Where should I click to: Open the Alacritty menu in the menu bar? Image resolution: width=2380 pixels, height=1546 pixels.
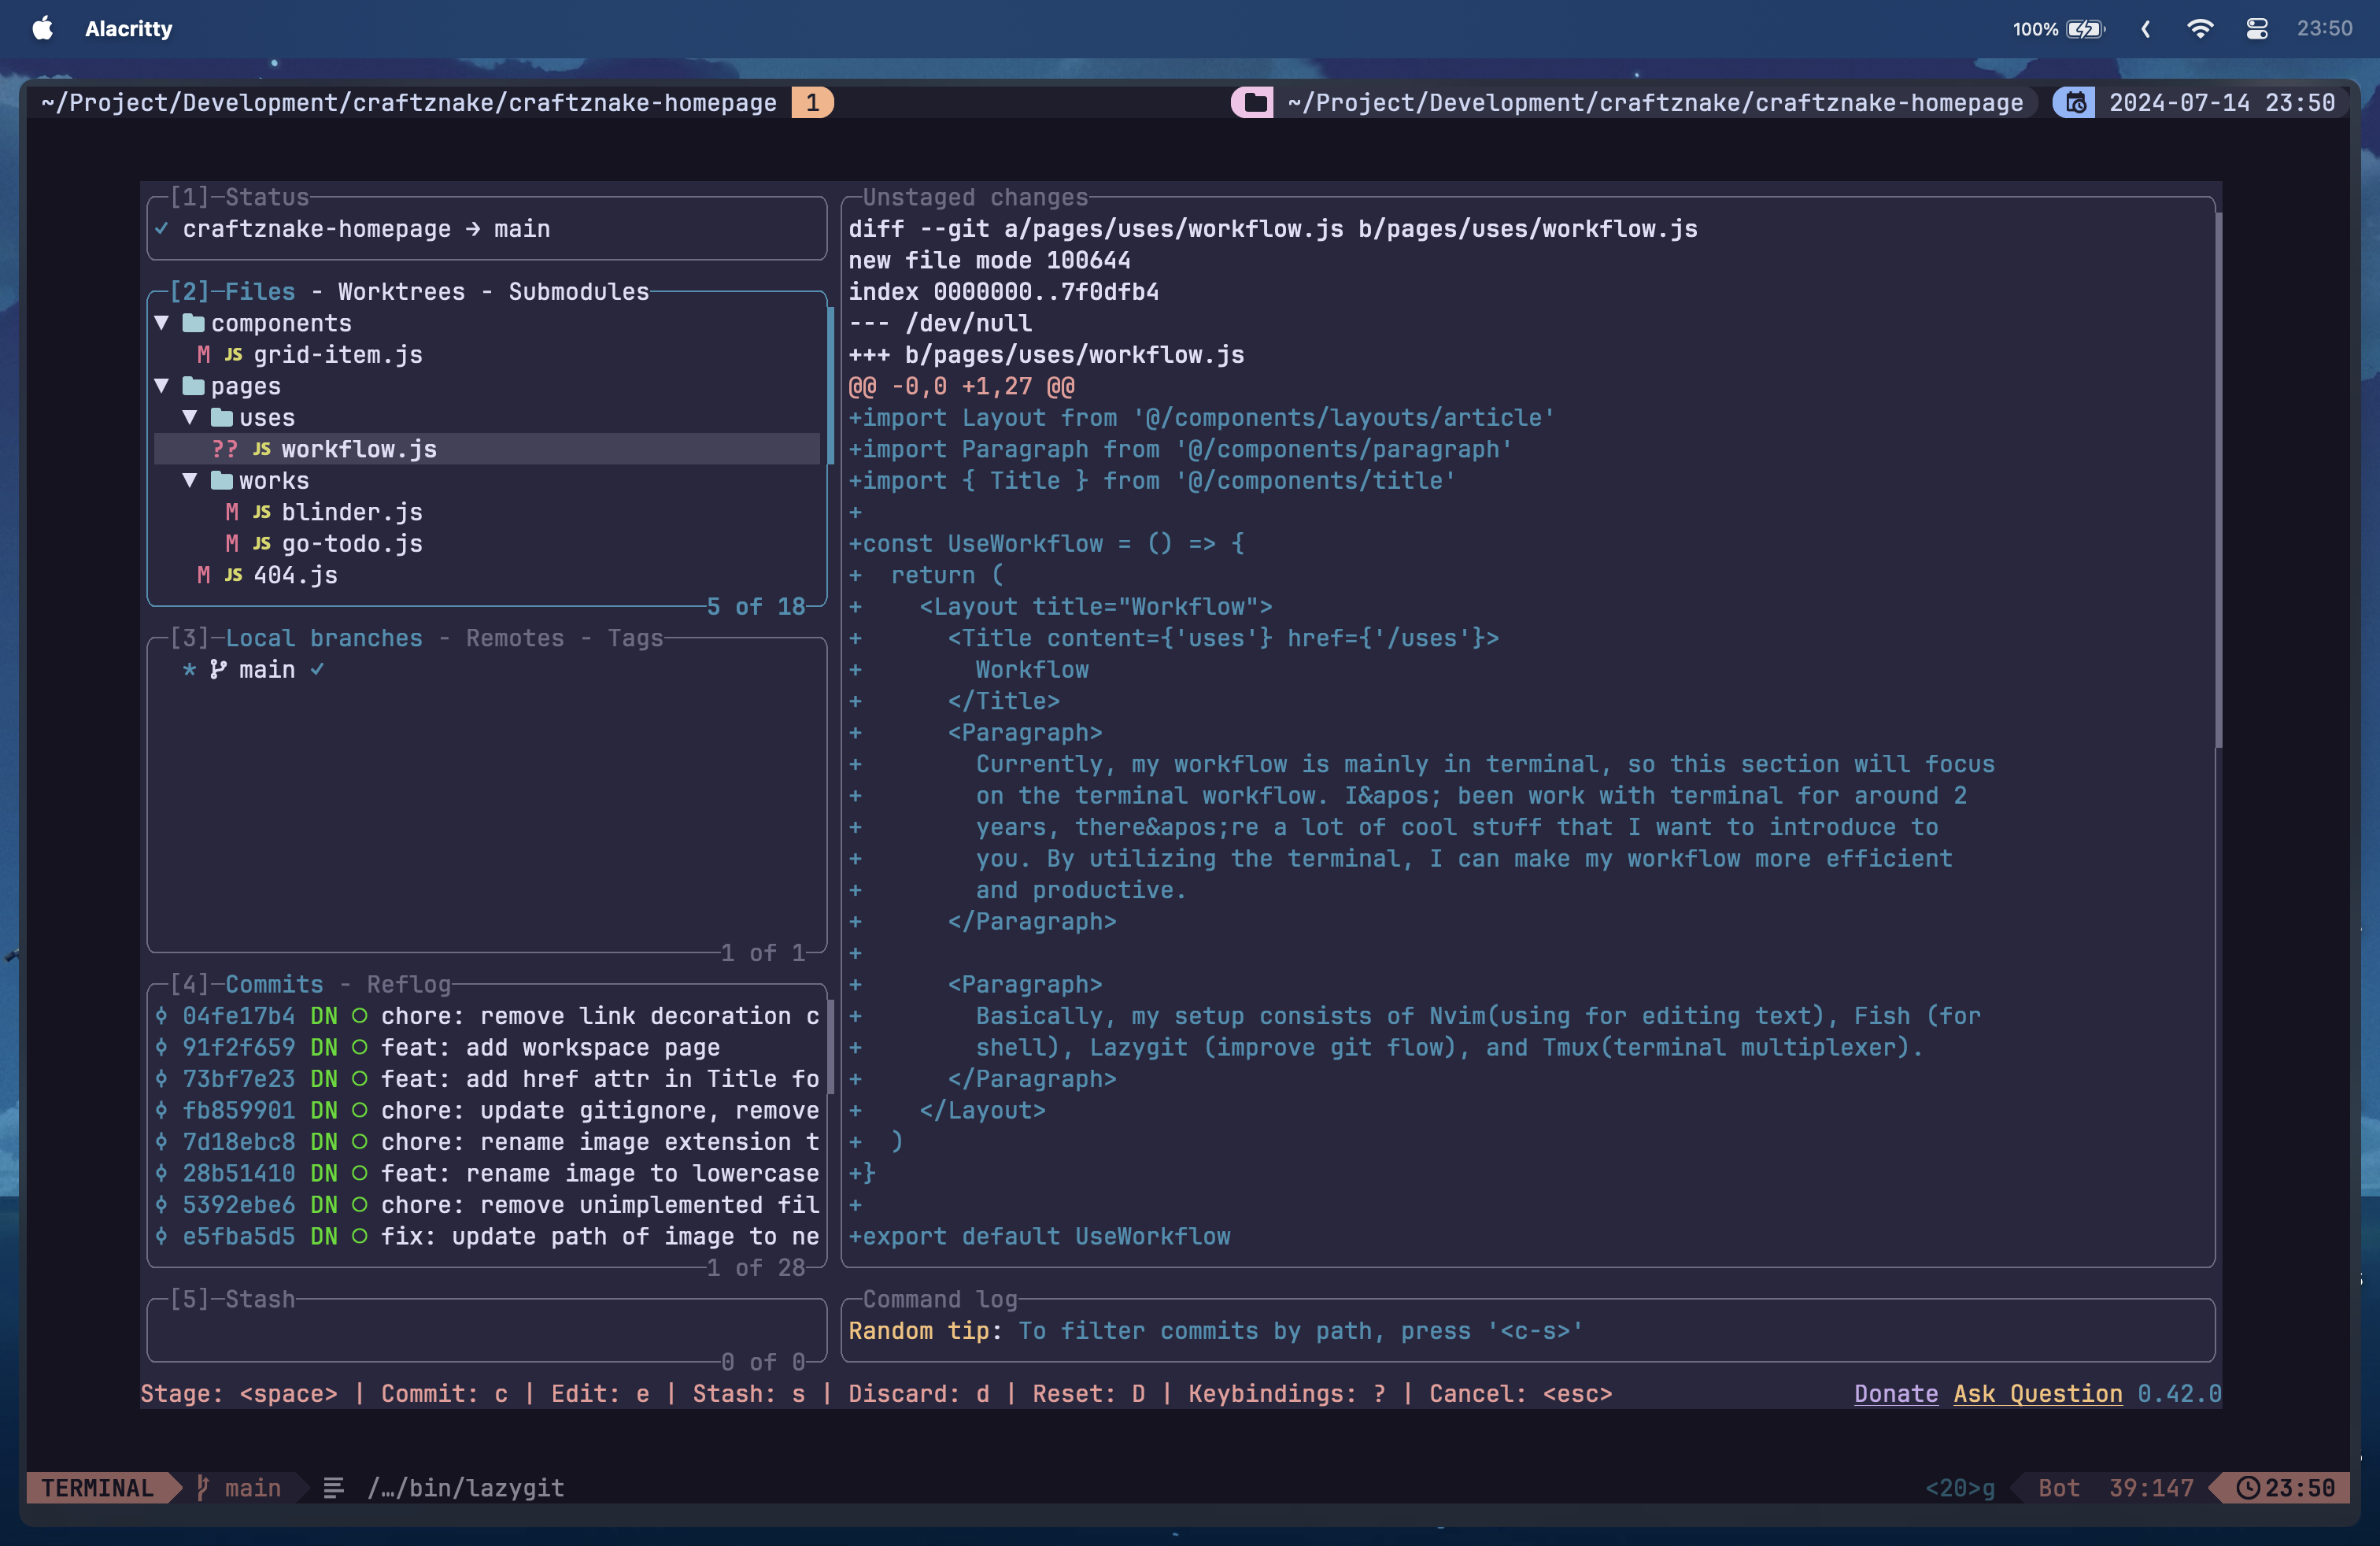[128, 28]
